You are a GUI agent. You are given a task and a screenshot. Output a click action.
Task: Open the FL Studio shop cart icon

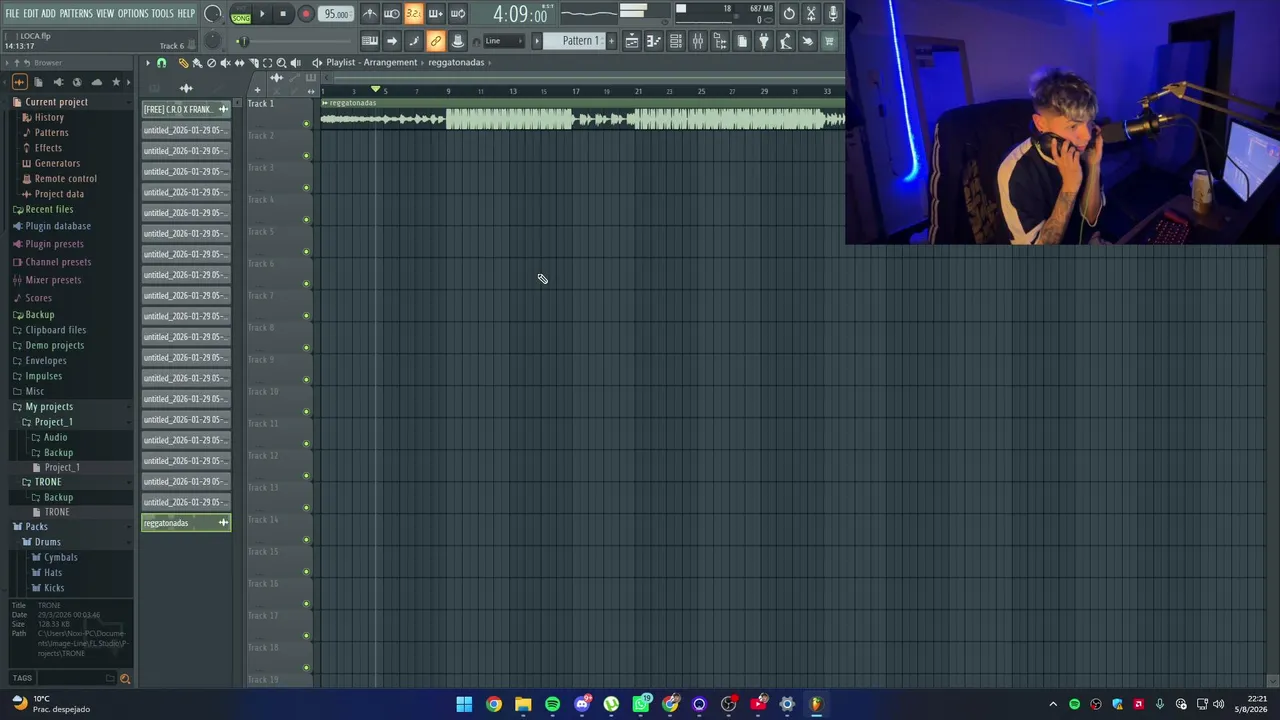tap(829, 41)
